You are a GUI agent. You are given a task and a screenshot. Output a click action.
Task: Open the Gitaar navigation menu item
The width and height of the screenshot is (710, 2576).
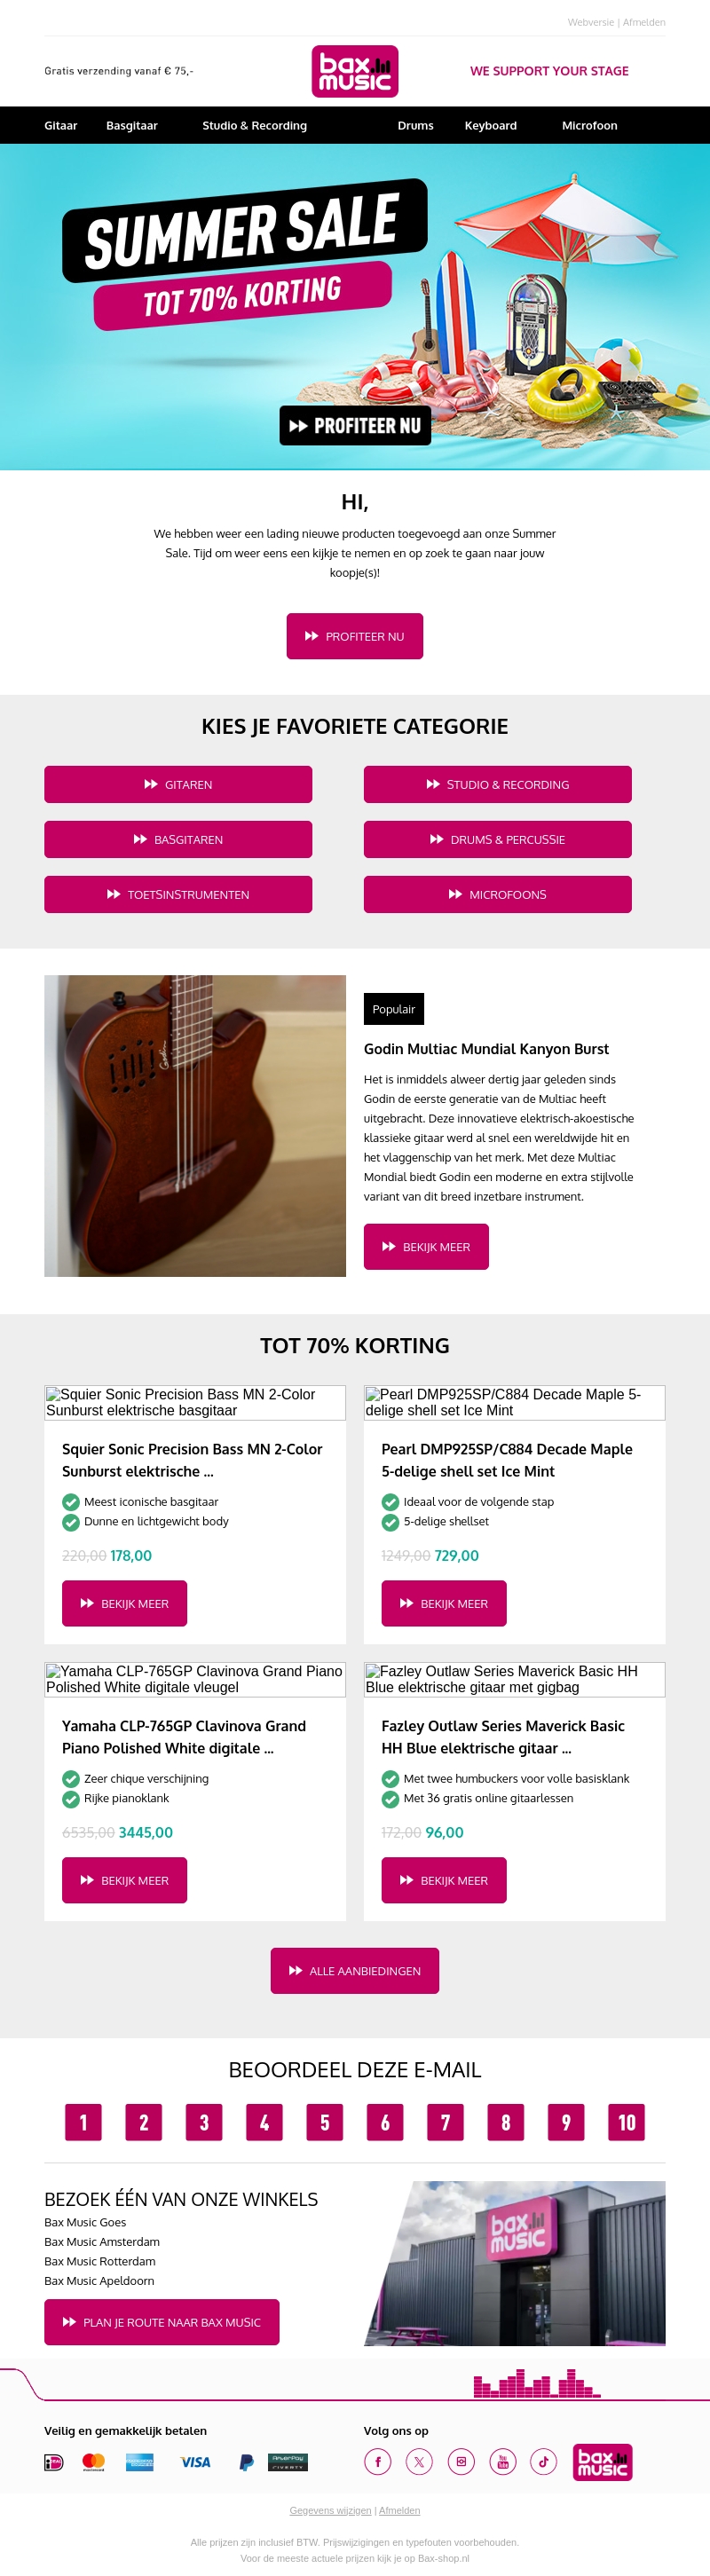pos(60,126)
